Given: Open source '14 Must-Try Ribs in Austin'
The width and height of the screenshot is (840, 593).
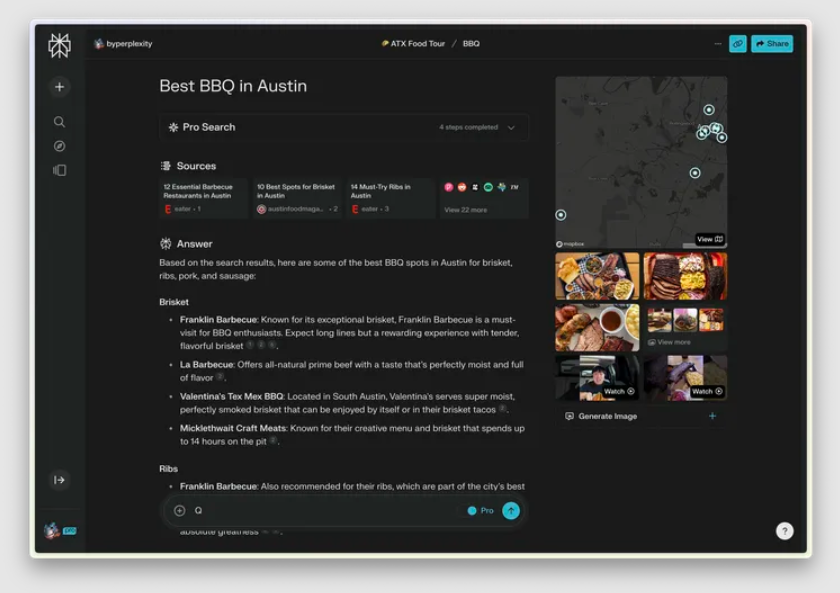Looking at the screenshot, I should pyautogui.click(x=391, y=198).
